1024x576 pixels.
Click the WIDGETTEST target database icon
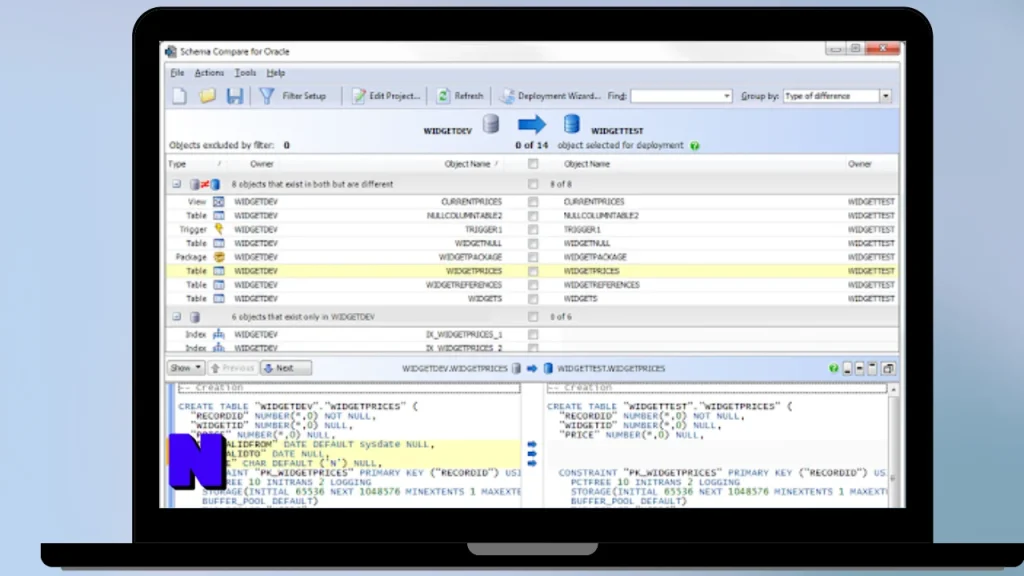coord(571,123)
